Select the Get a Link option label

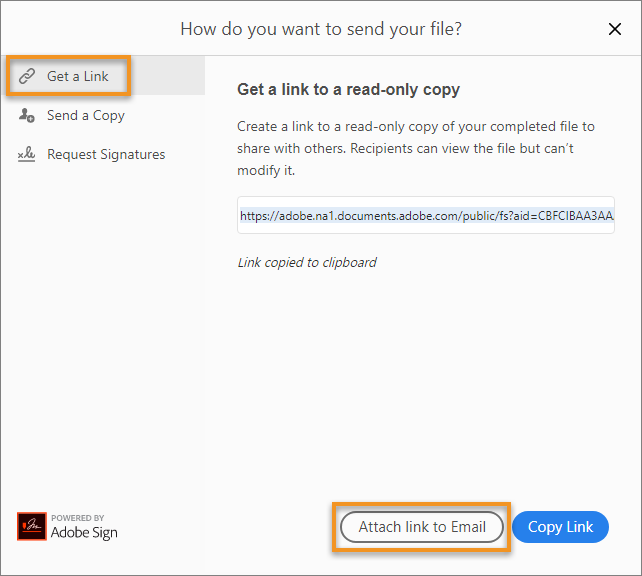coord(78,77)
